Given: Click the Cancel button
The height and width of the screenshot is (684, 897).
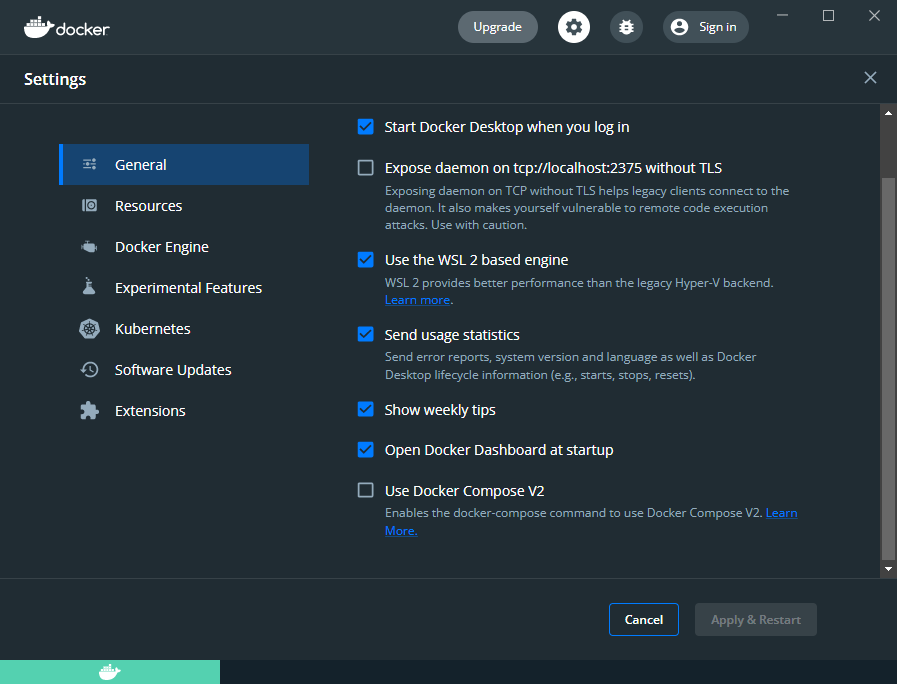Looking at the screenshot, I should 643,619.
